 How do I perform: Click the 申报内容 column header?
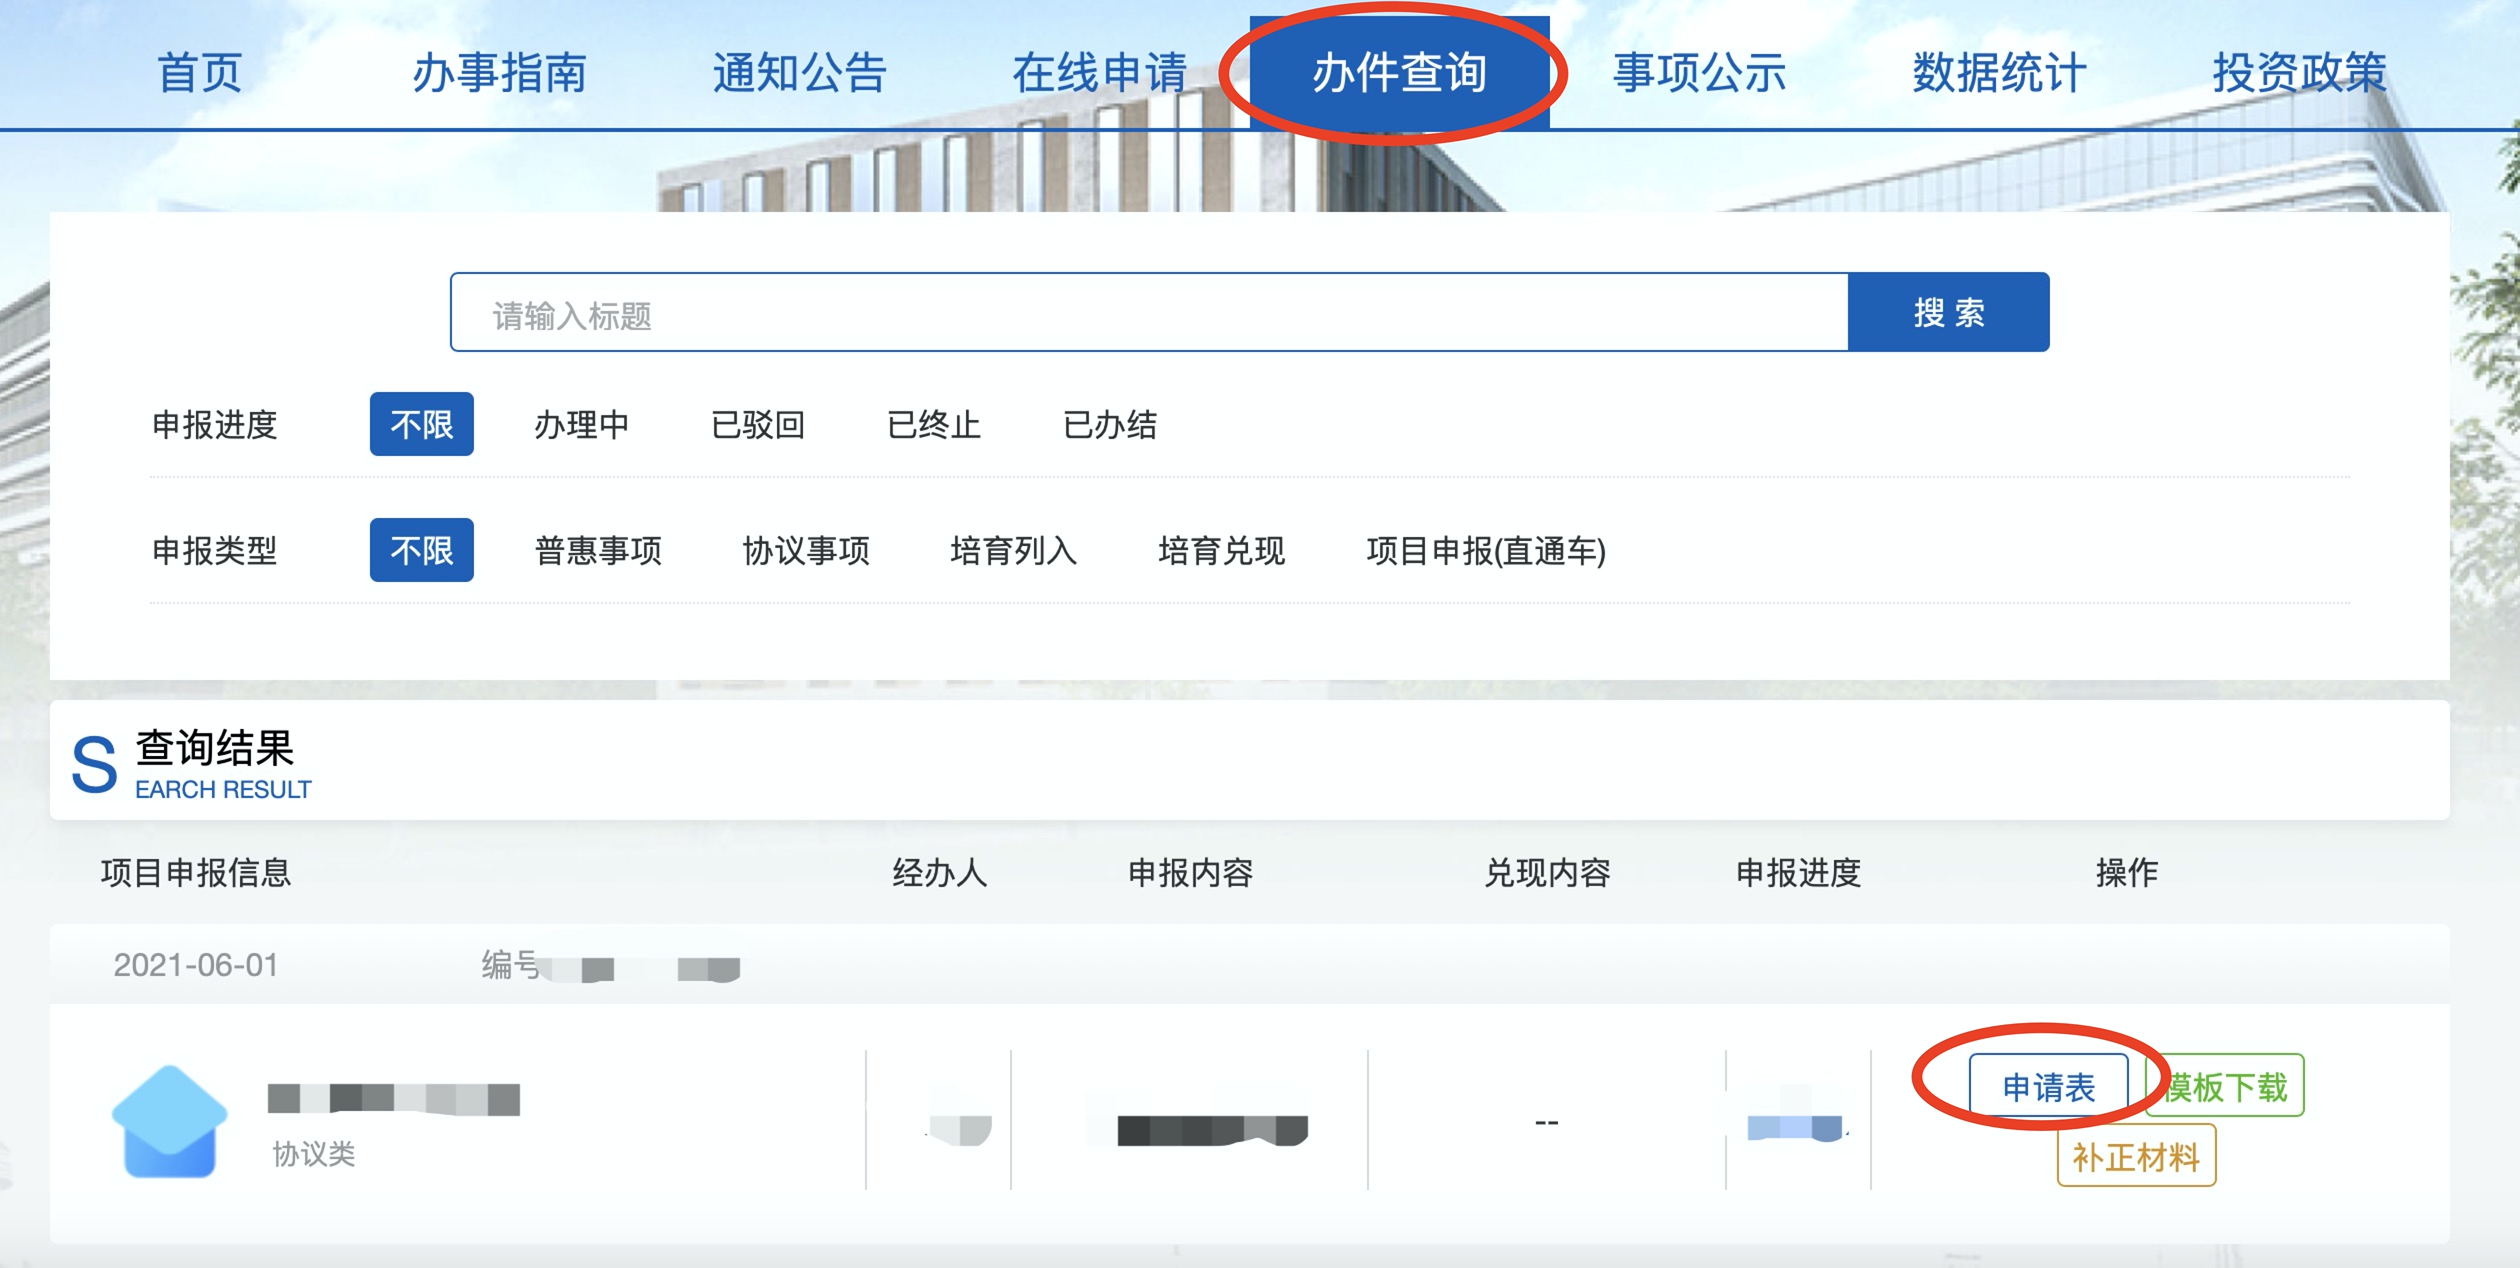1190,873
